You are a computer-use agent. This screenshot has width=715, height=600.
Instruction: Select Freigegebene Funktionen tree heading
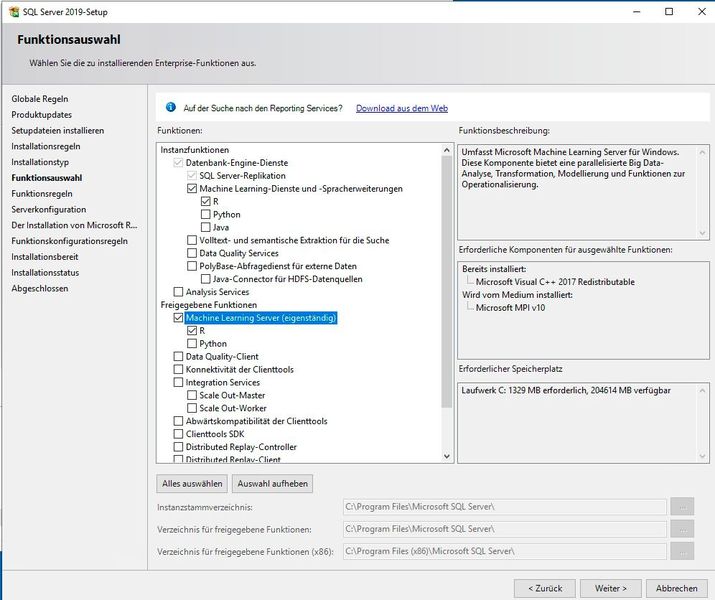(209, 305)
